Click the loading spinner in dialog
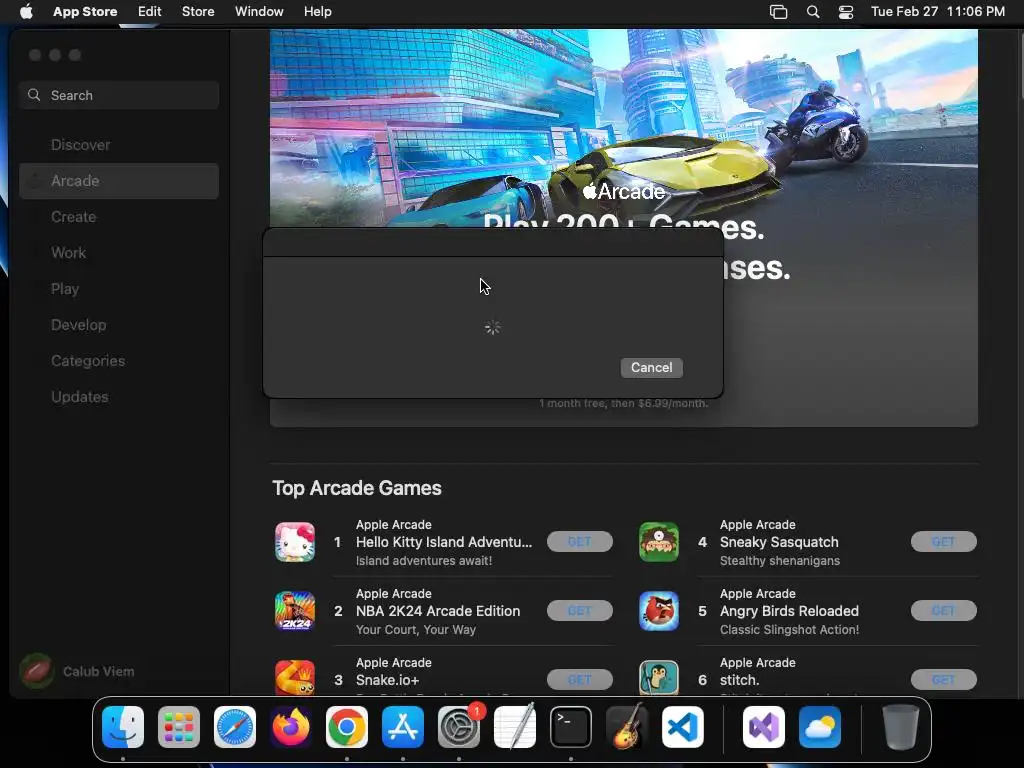Viewport: 1024px width, 768px height. tap(493, 328)
